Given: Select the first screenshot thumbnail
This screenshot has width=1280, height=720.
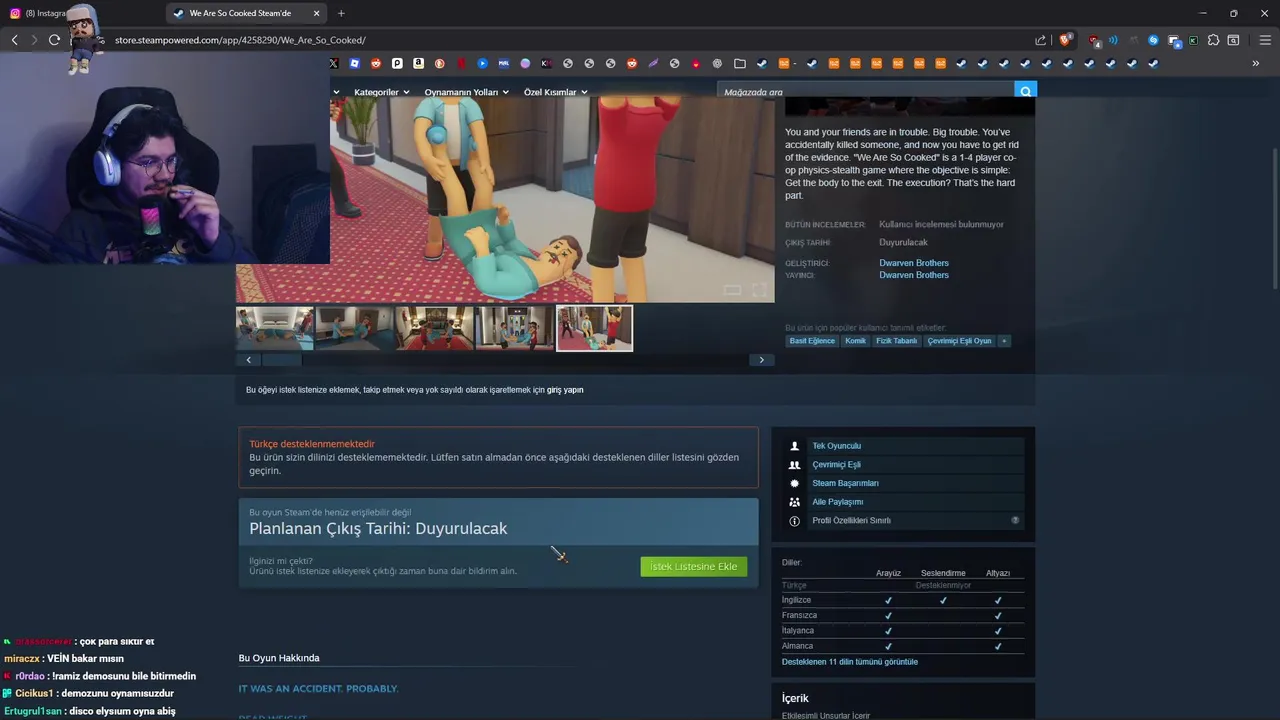Looking at the screenshot, I should 275,328.
